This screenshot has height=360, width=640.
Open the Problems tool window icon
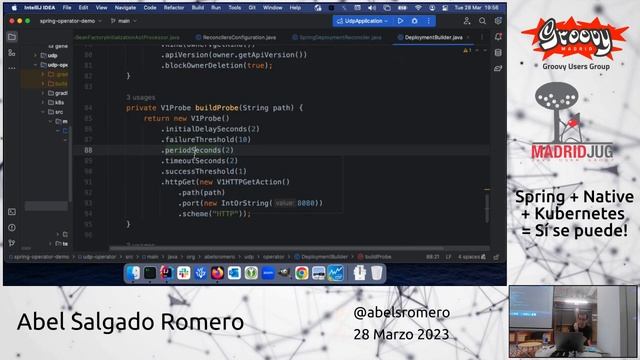coord(12,227)
